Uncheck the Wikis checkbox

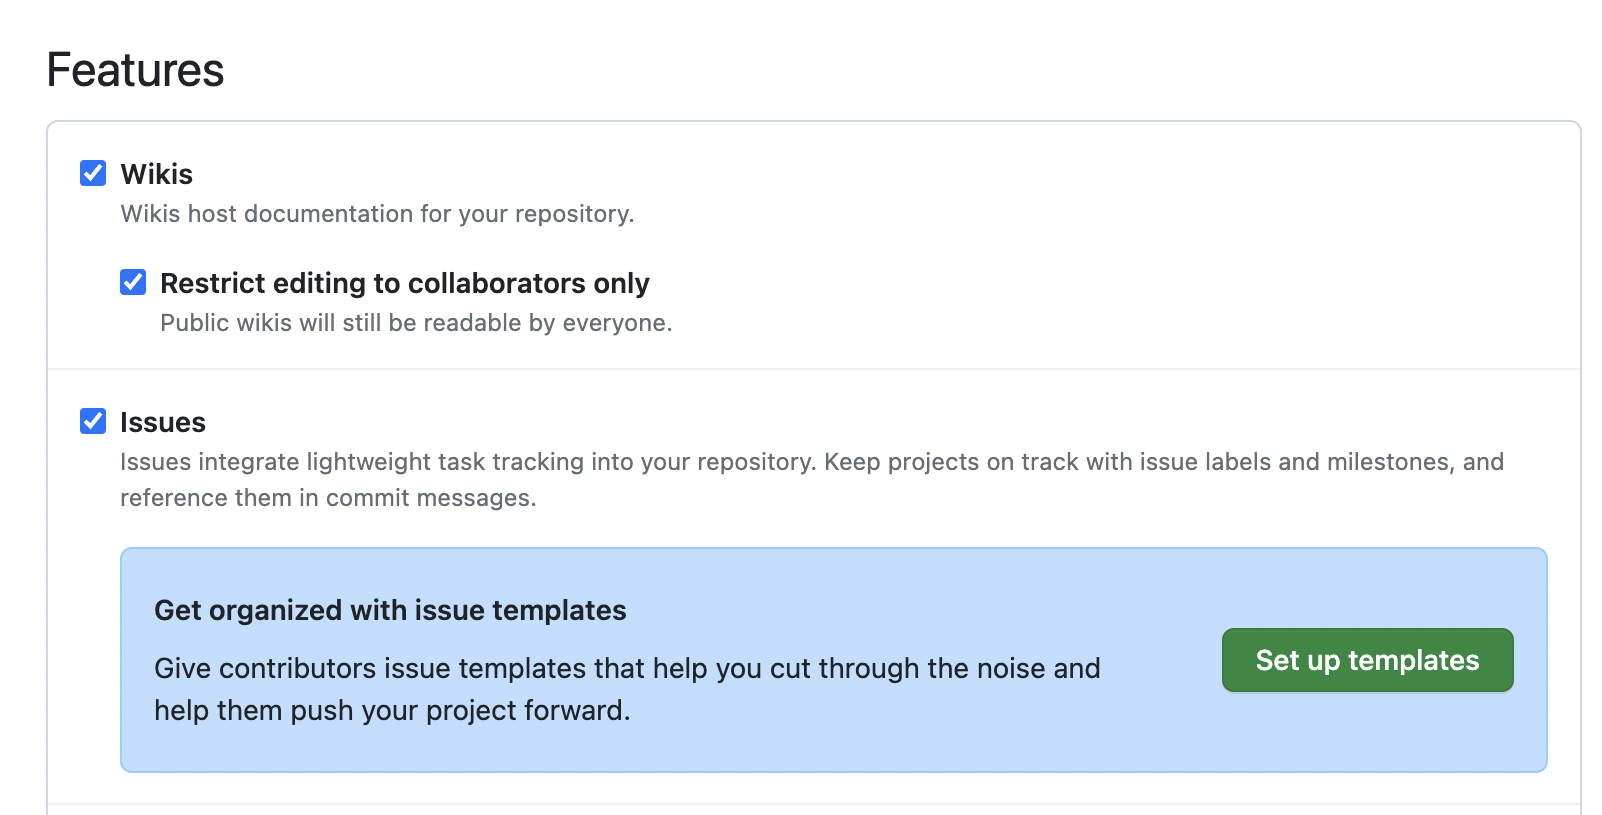[x=93, y=173]
